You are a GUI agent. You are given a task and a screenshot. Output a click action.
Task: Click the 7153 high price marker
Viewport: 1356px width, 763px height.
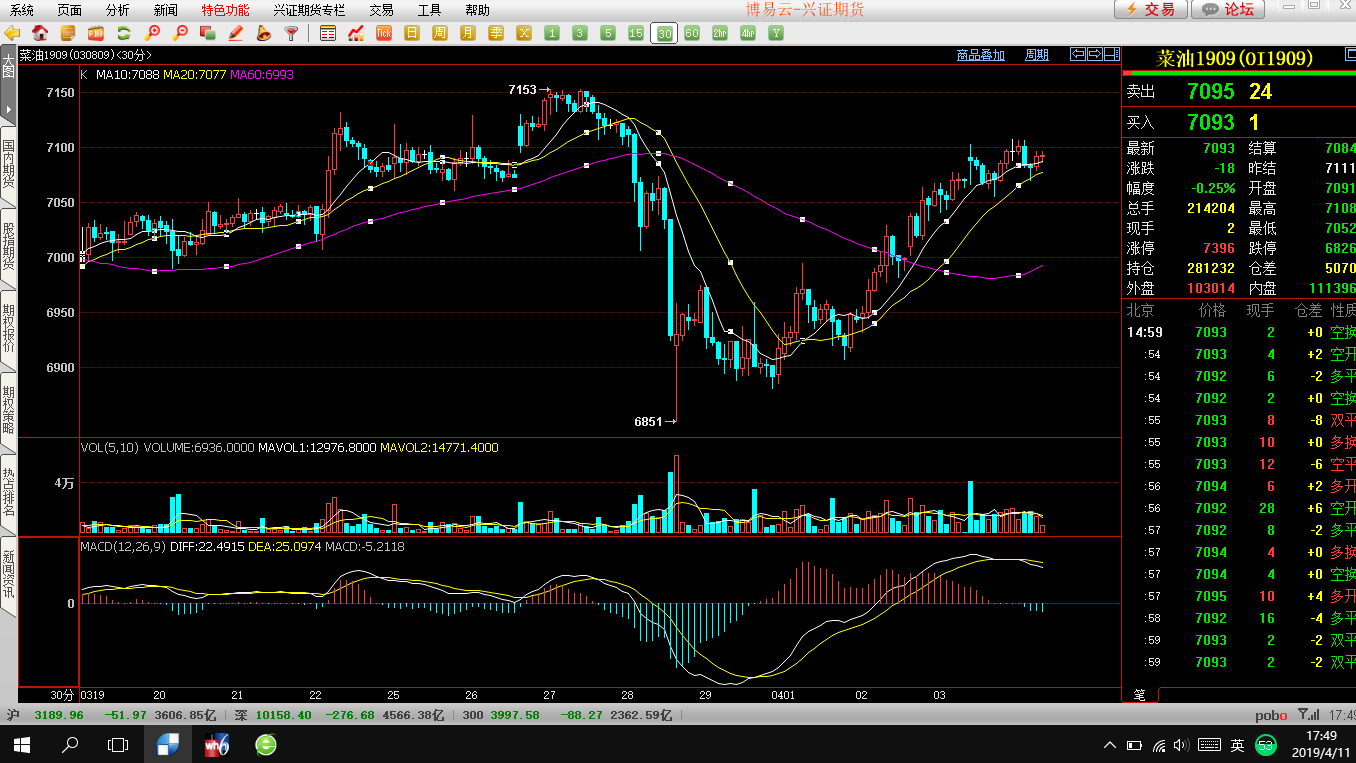point(522,90)
